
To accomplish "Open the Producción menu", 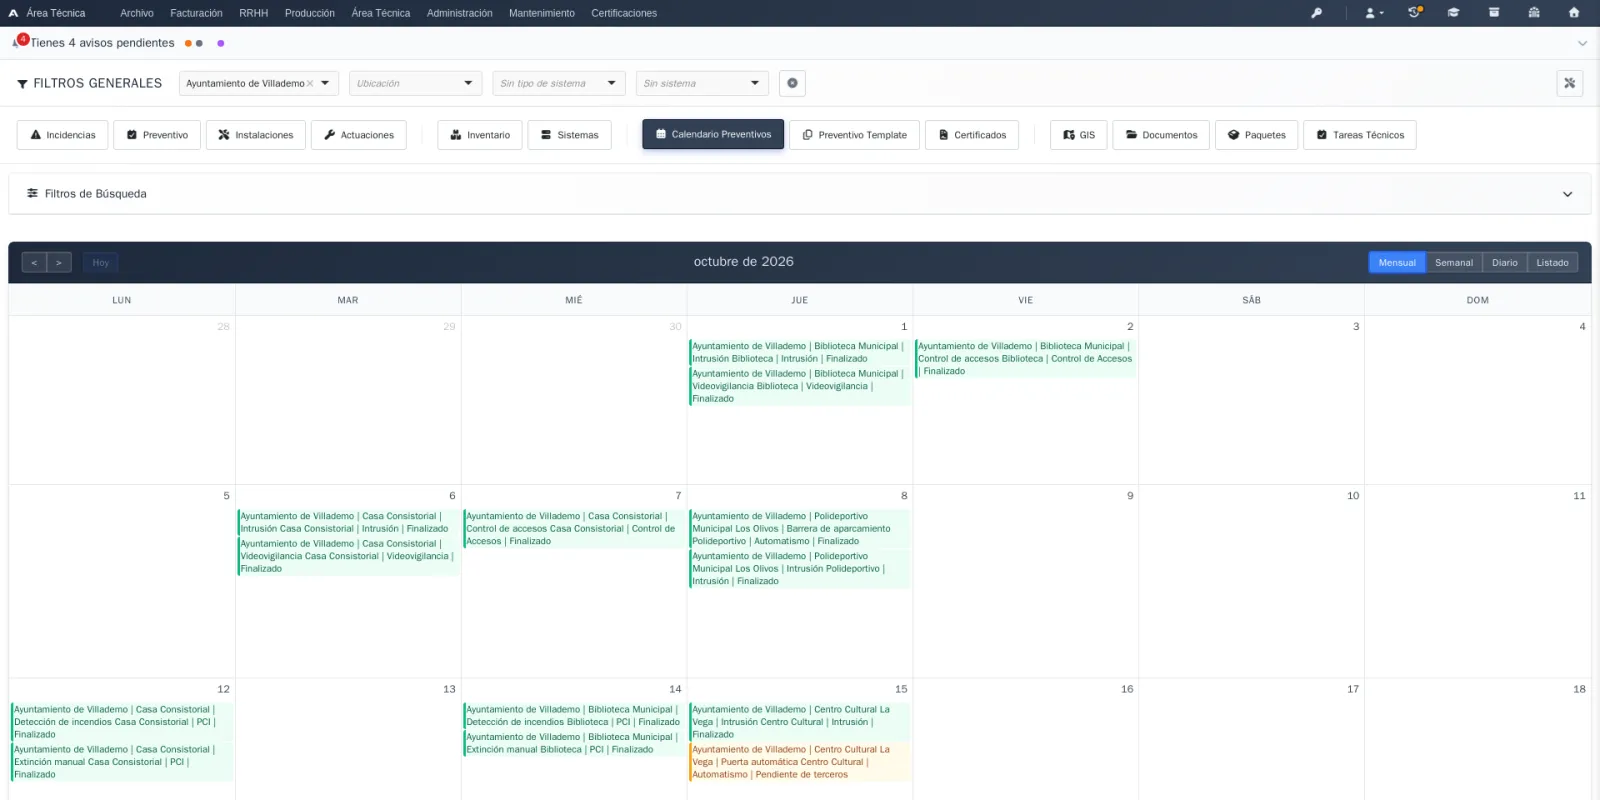I will click(310, 13).
